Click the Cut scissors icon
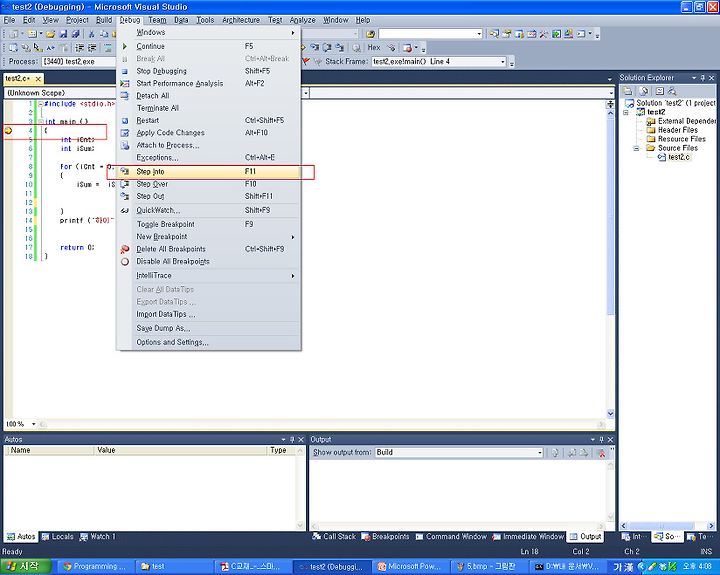The image size is (720, 575). click(x=91, y=34)
